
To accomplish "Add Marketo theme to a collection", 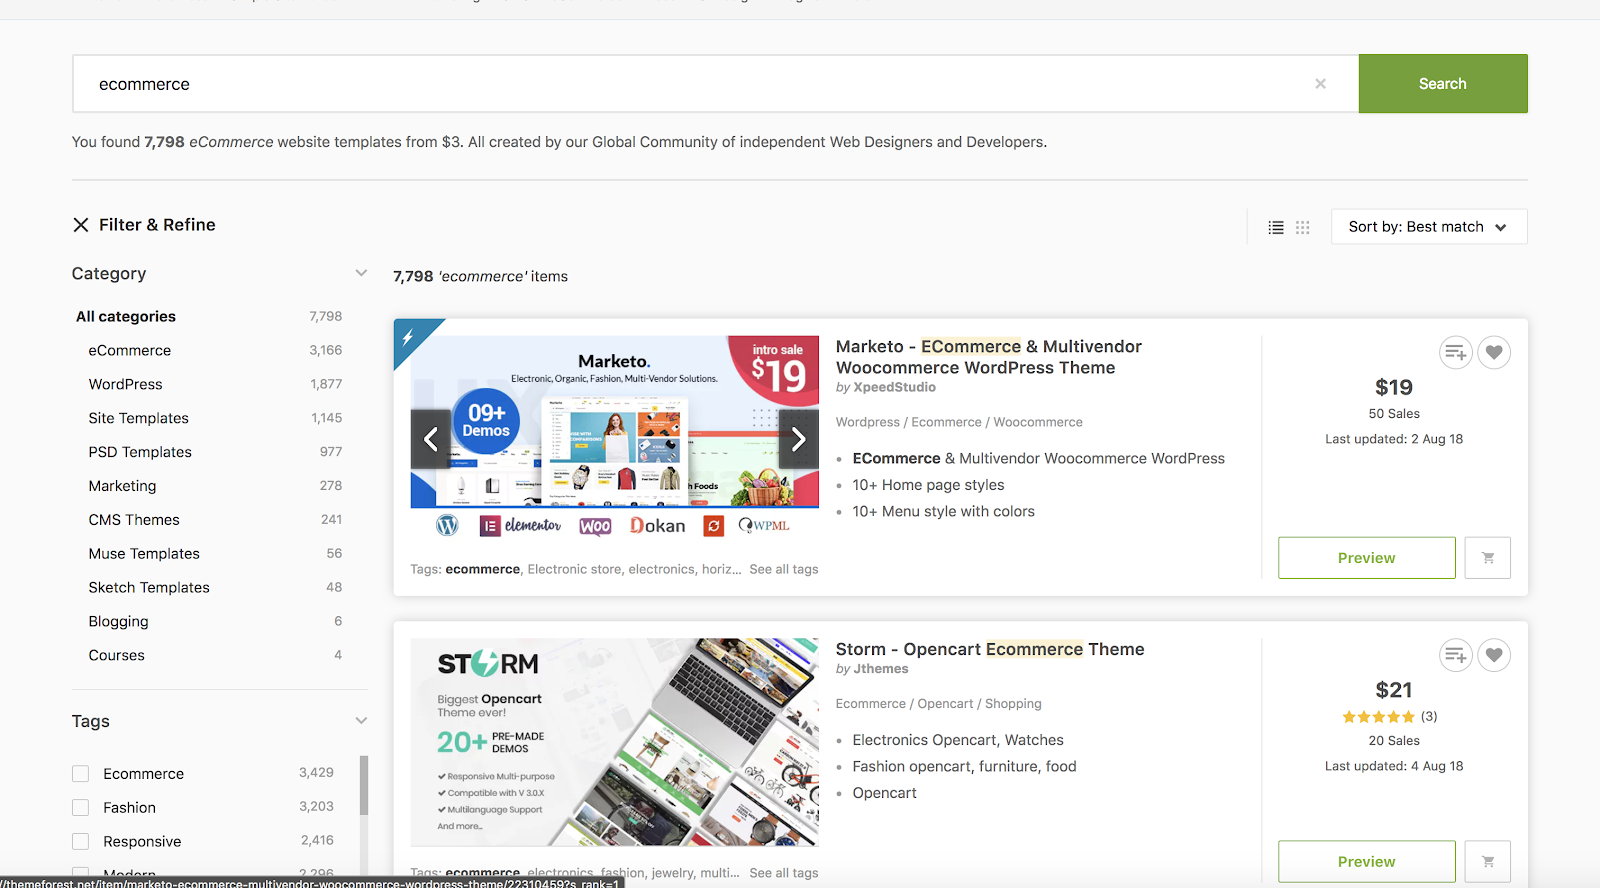I will point(1456,352).
